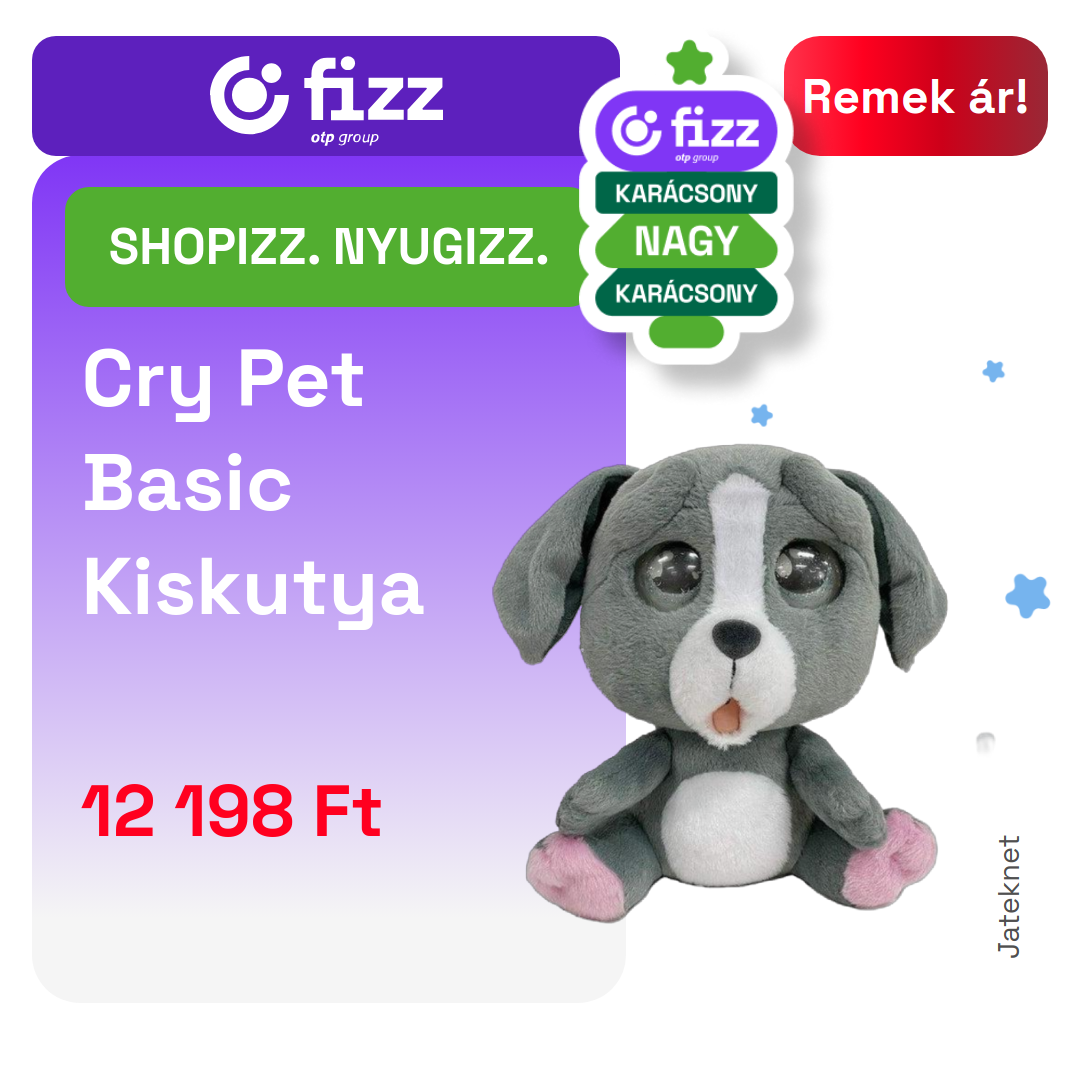Click the Remek ár! red badge
Viewport: 1080px width, 1080px height.
coord(915,96)
